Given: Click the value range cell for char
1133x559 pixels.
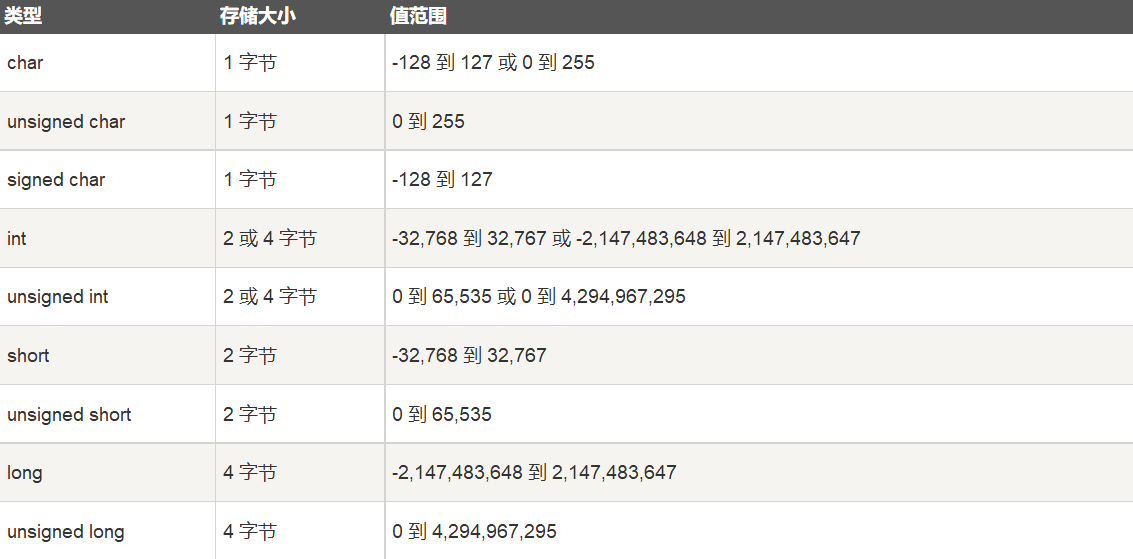Looking at the screenshot, I should coord(493,63).
